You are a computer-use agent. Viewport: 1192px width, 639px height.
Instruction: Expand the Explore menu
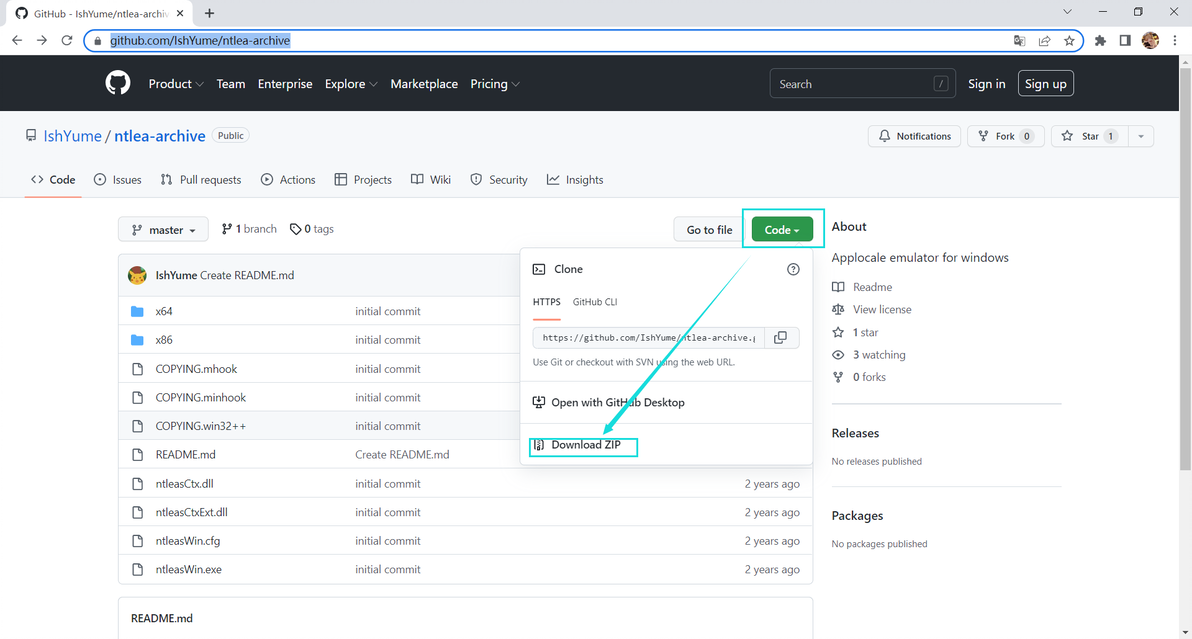pyautogui.click(x=351, y=84)
